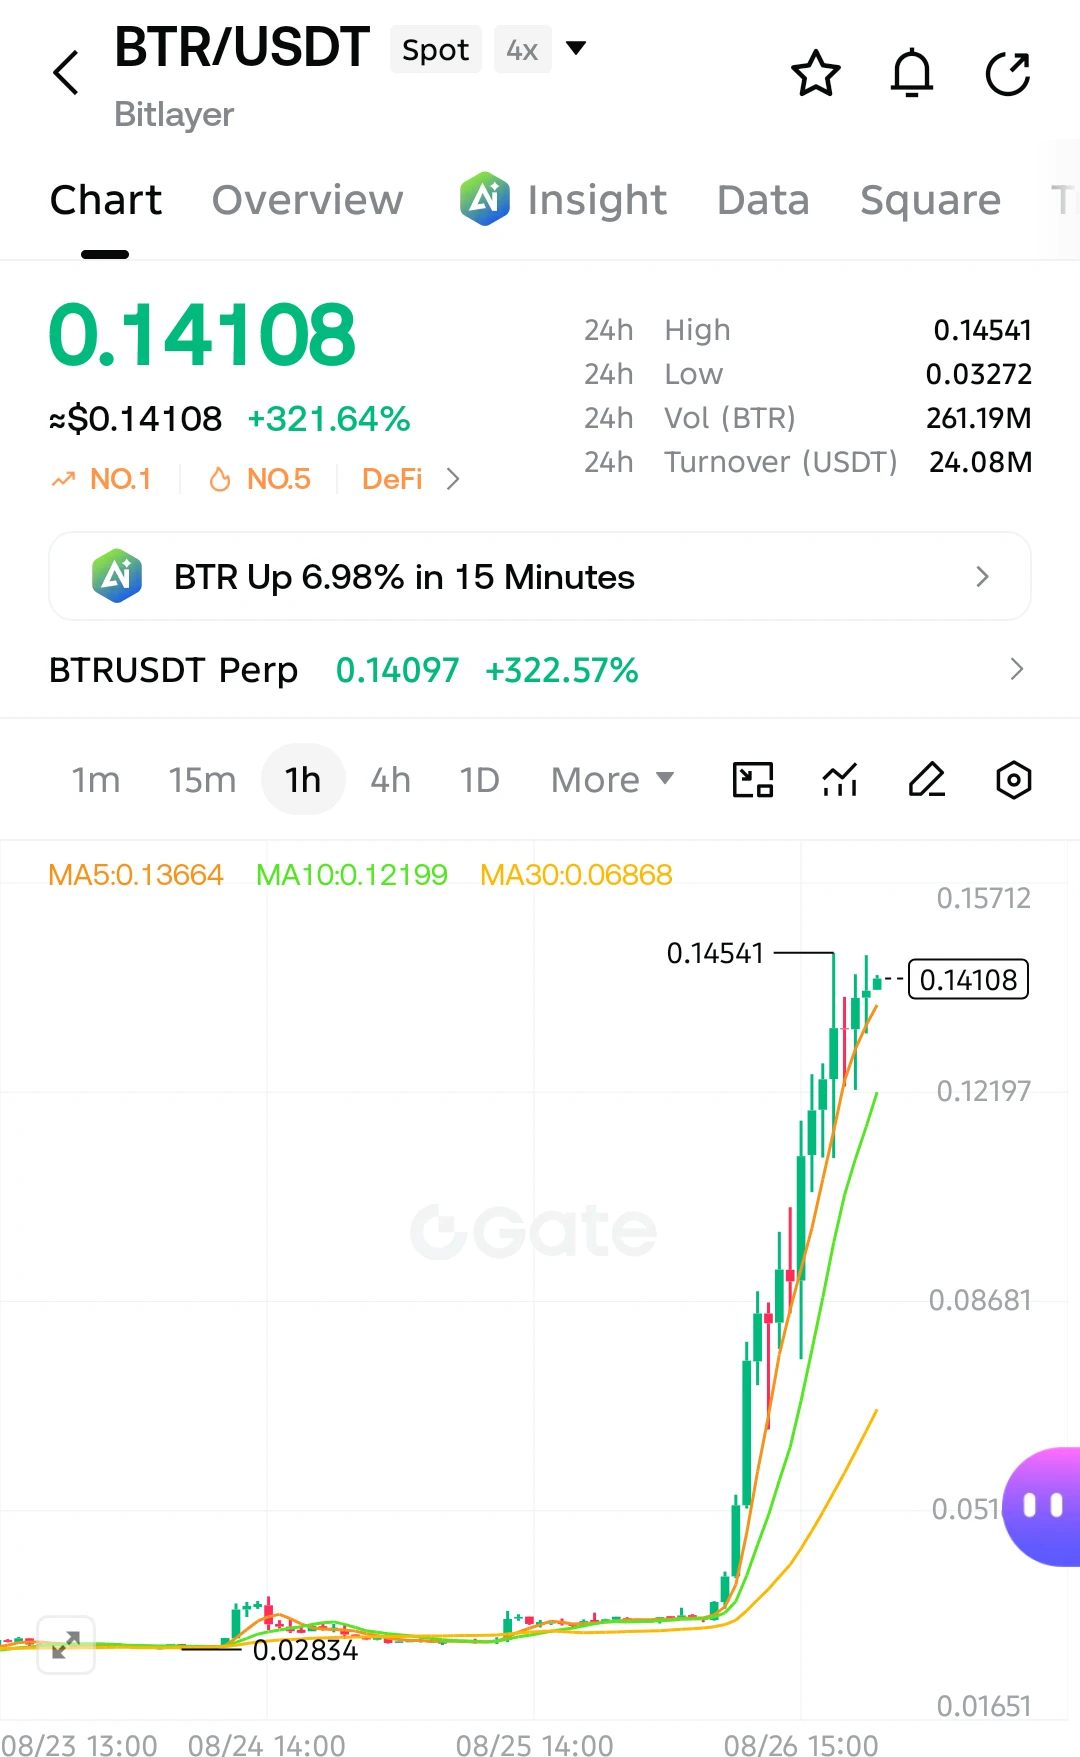Switch to the Square tab
This screenshot has width=1080, height=1757.
pos(930,200)
